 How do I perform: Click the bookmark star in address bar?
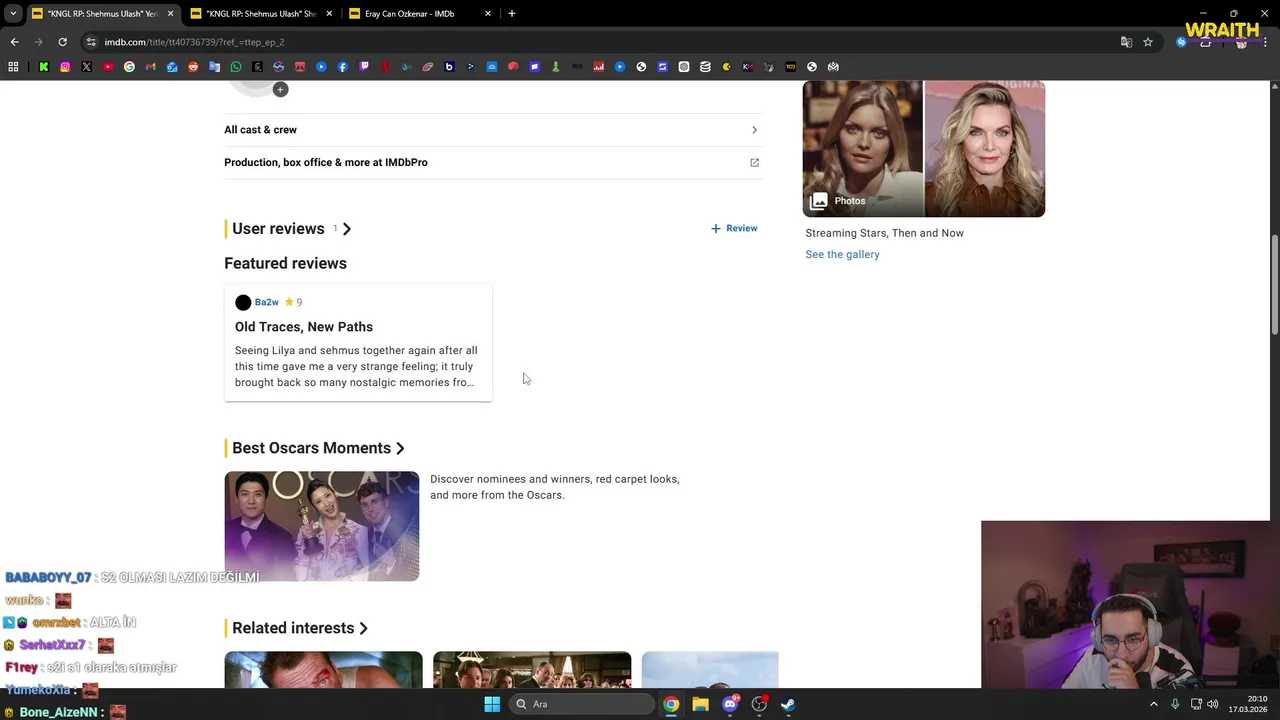[x=1148, y=42]
